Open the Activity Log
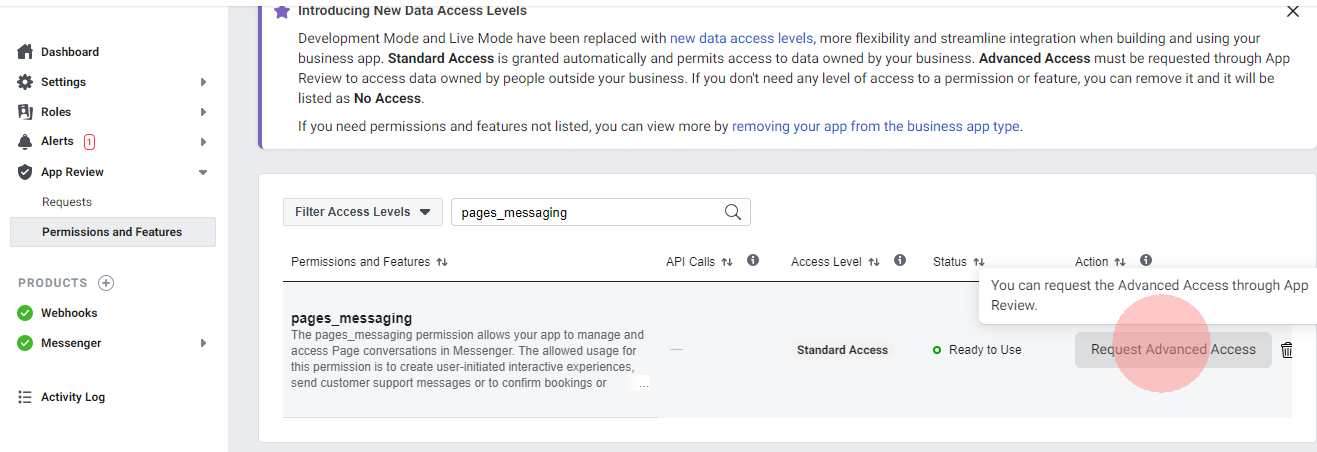The height and width of the screenshot is (452, 1317). coord(72,397)
